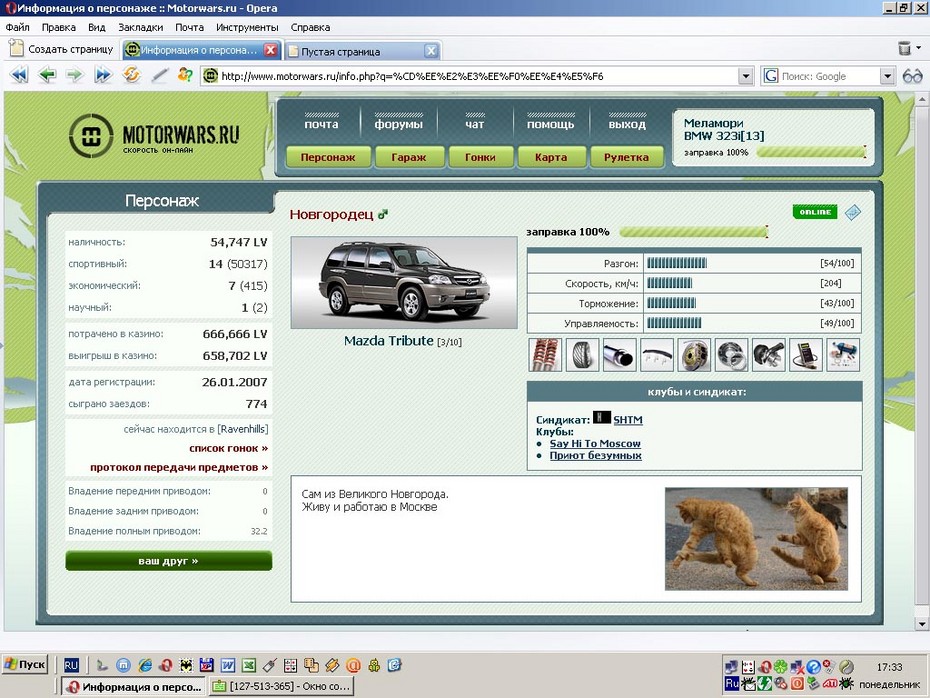Click the turbocharger part icon
The image size is (930, 698).
pyautogui.click(x=769, y=355)
